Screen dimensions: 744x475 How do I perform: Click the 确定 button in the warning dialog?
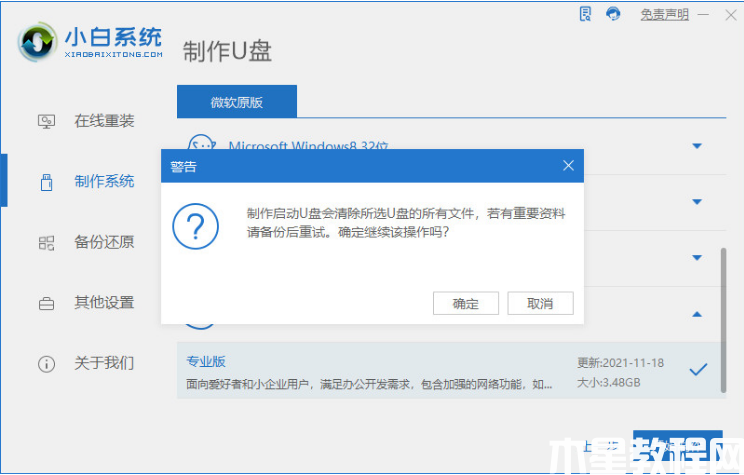point(465,303)
